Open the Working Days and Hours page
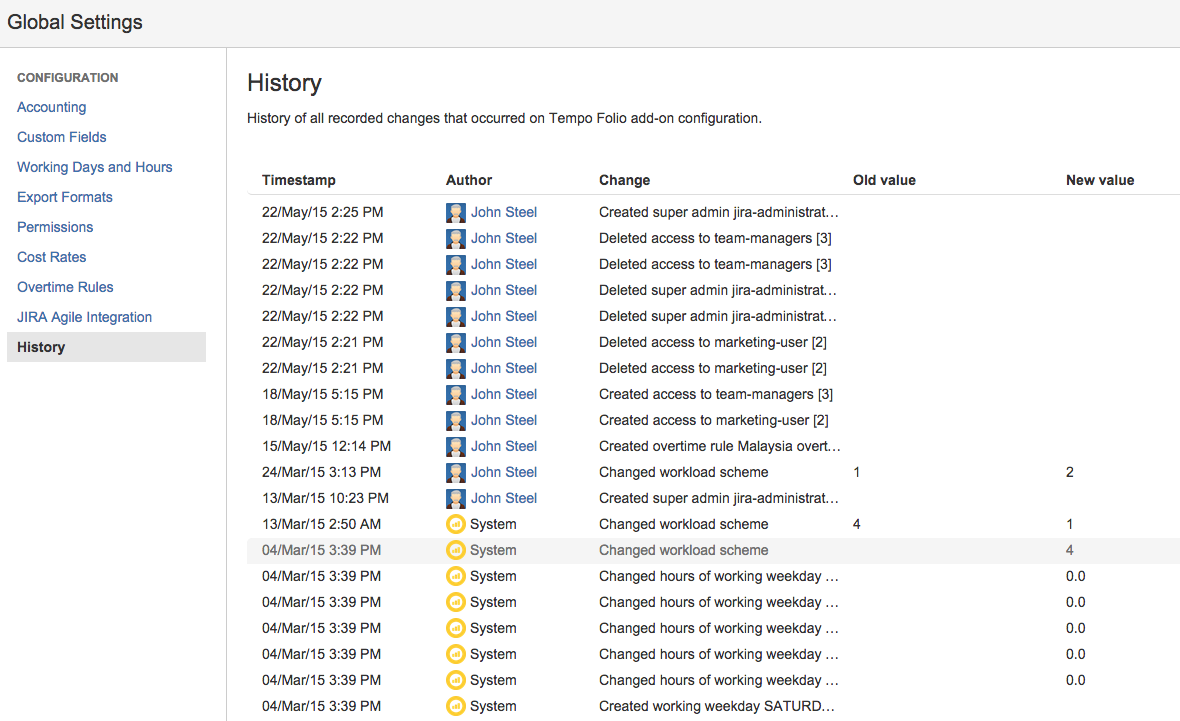This screenshot has height=721, width=1180. (94, 167)
